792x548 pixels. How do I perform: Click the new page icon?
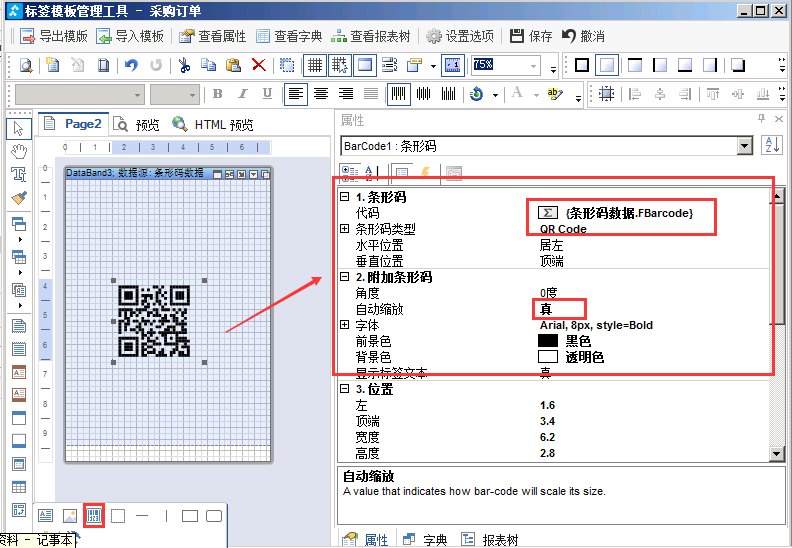tap(53, 65)
